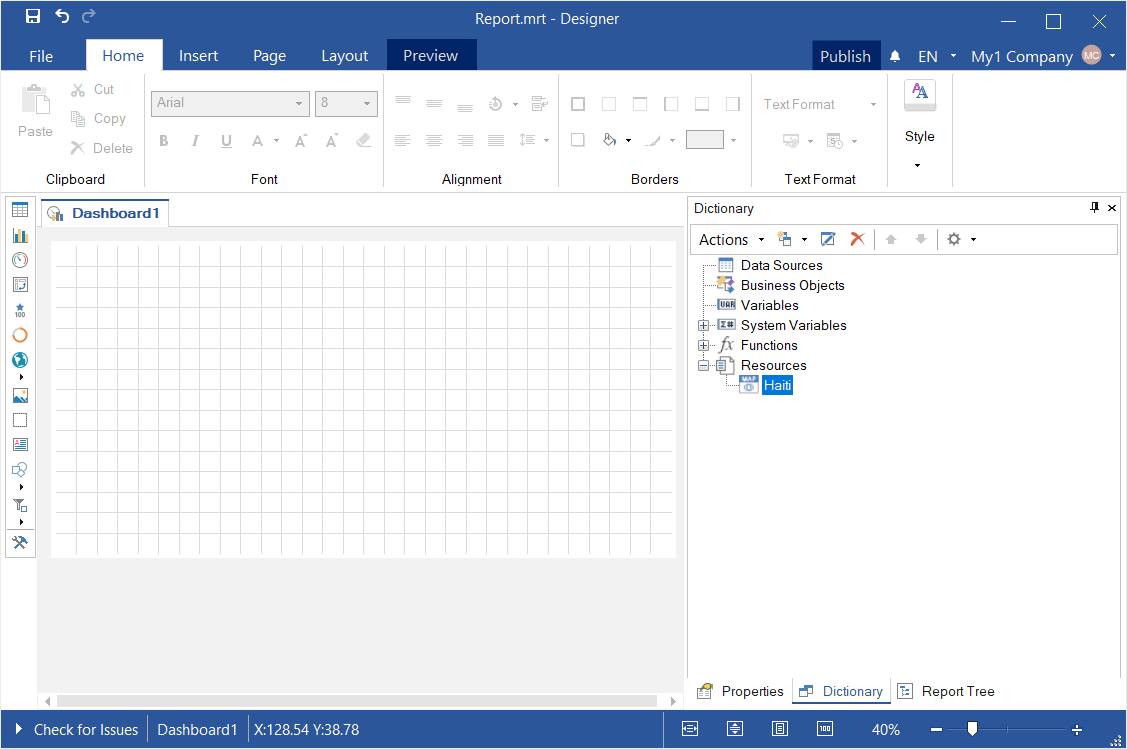Switch to the Insert ribbon tab
The height and width of the screenshot is (749, 1127).
(x=198, y=56)
